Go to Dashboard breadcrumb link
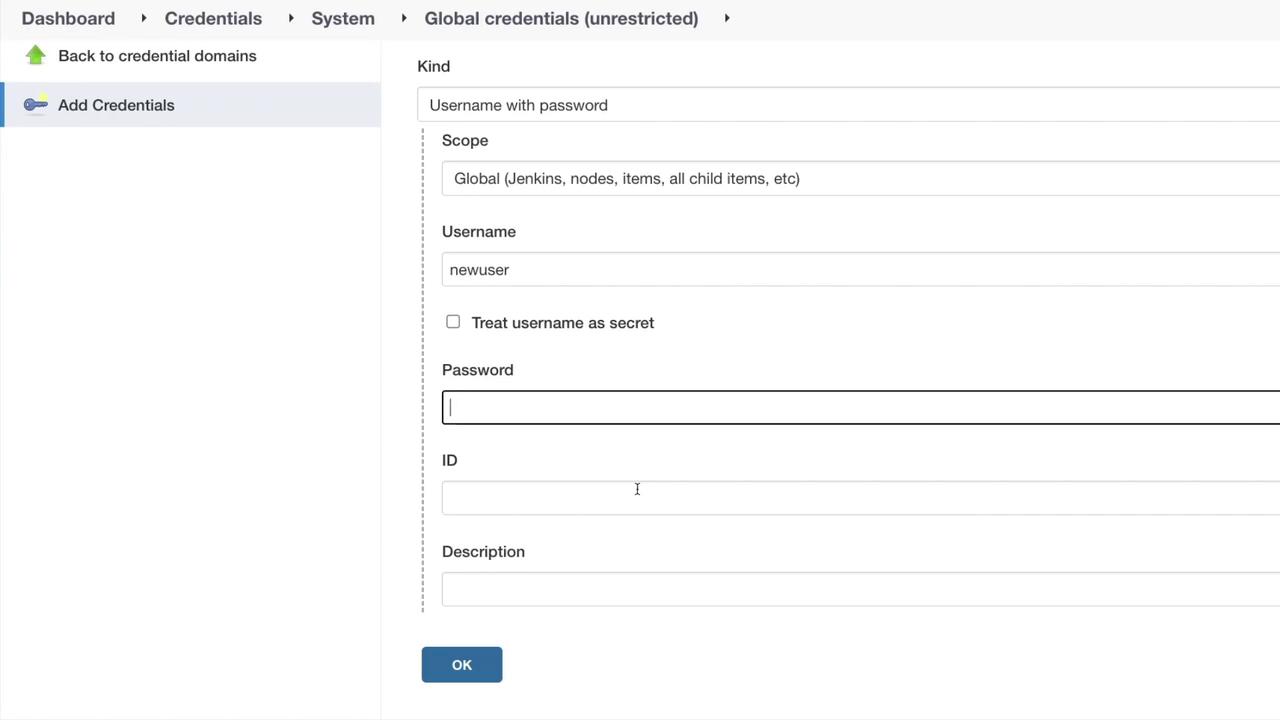Screen dimensions: 1280x720 click(68, 18)
